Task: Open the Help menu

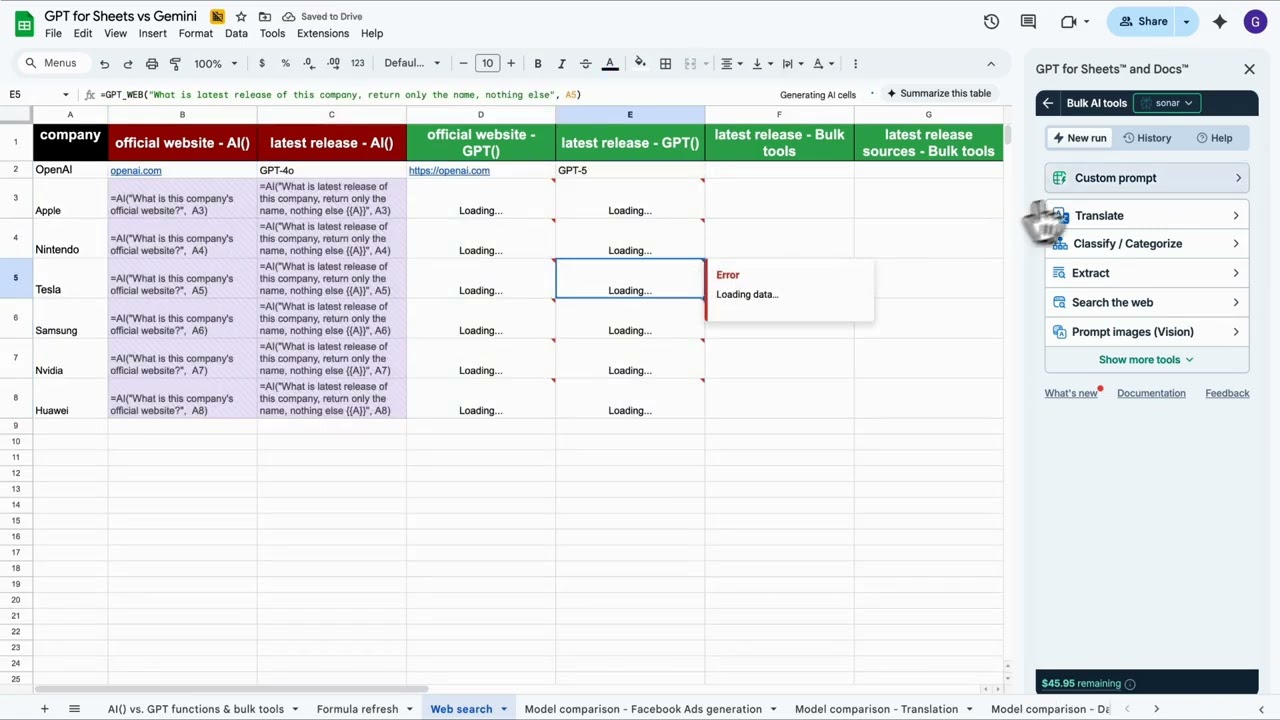Action: [372, 34]
